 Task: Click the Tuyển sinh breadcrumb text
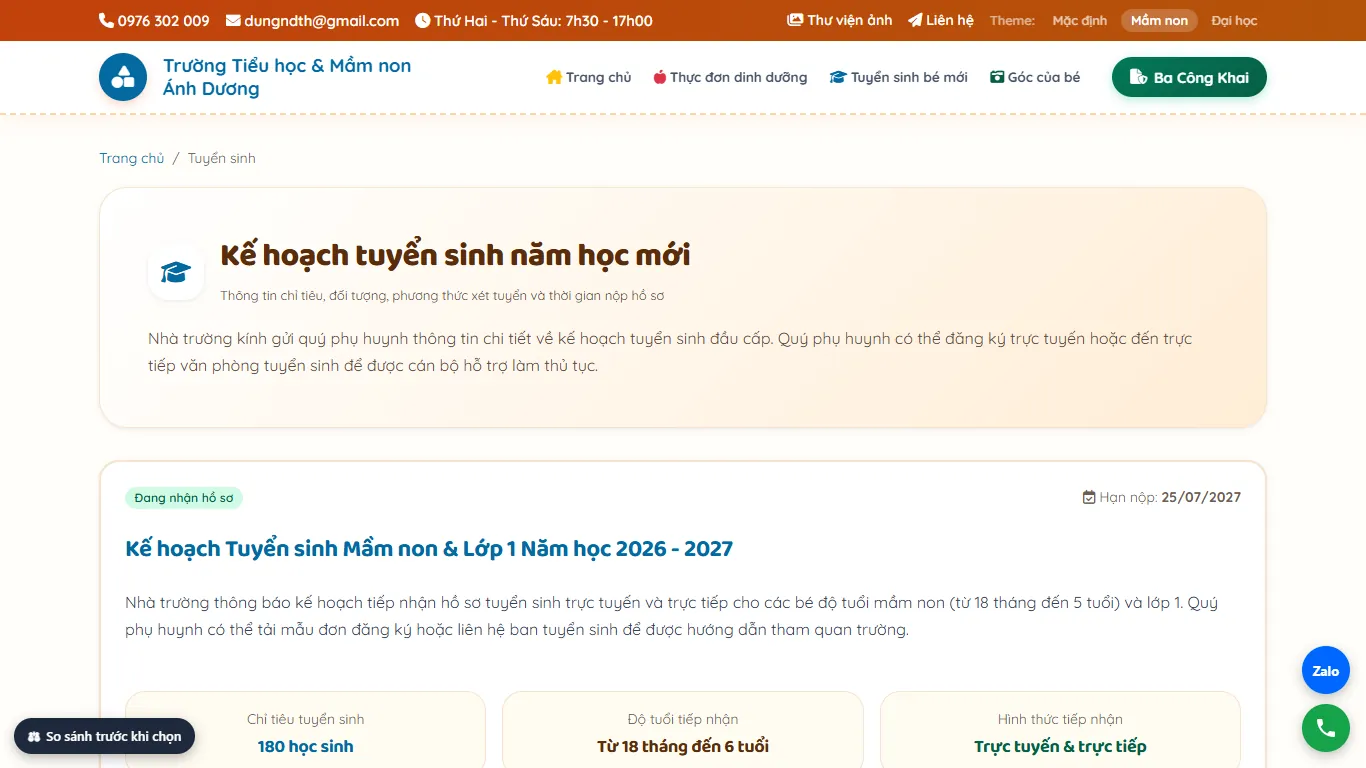pyautogui.click(x=222, y=158)
